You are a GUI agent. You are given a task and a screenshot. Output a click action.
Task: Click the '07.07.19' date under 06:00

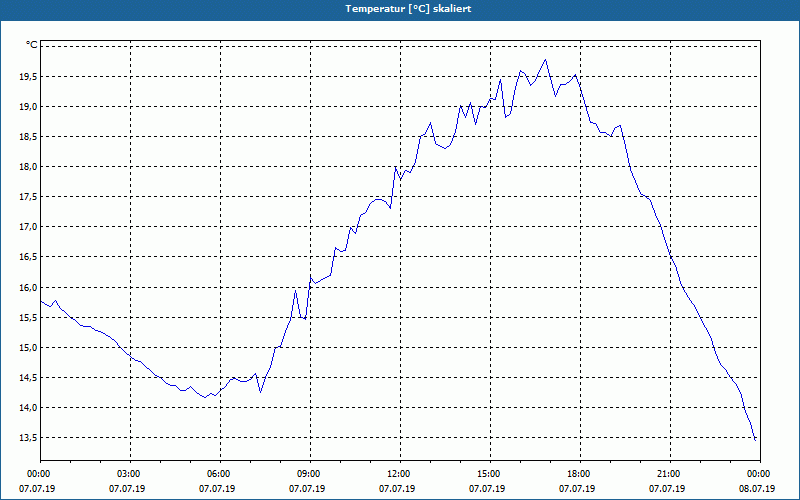(x=217, y=489)
